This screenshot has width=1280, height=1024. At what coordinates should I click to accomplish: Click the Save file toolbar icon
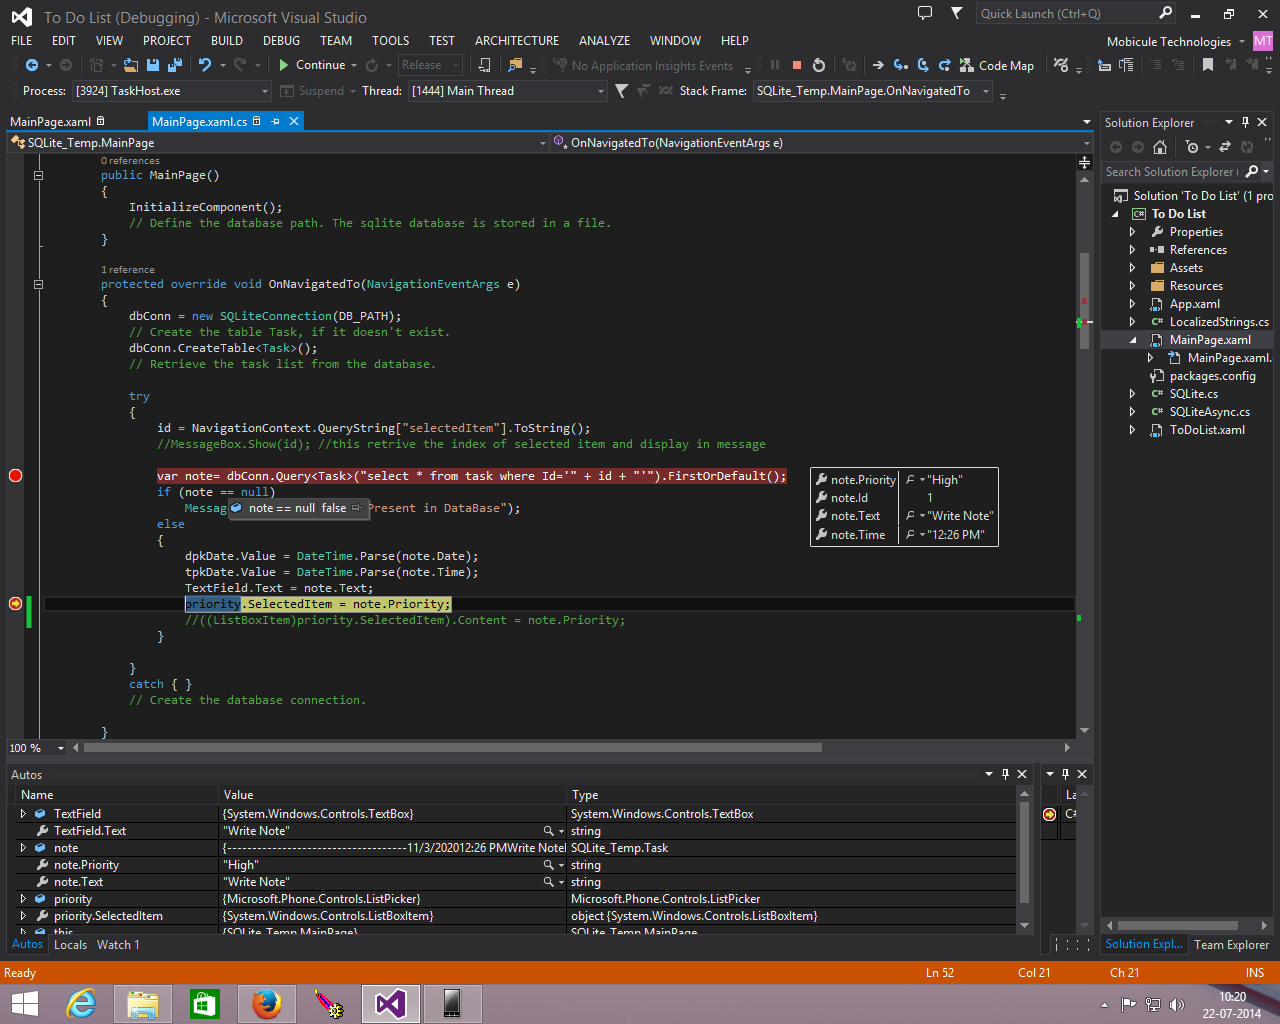point(153,65)
